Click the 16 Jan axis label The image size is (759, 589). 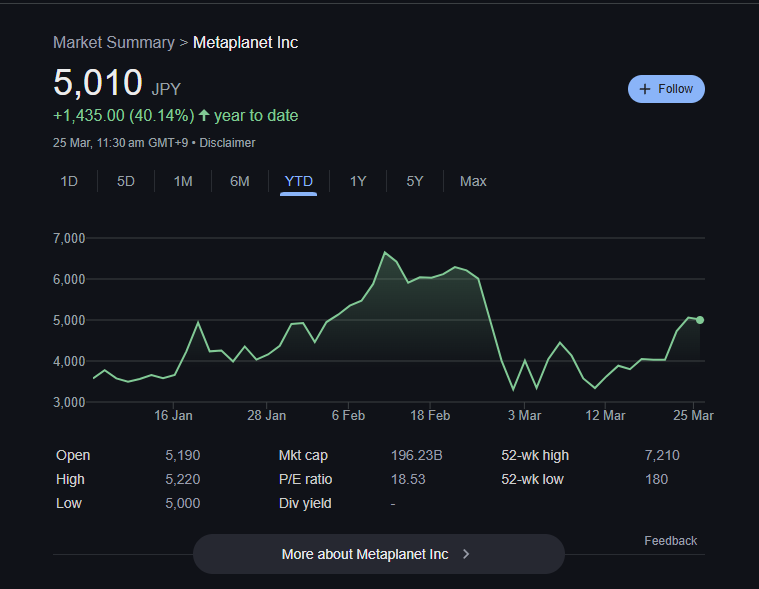pyautogui.click(x=173, y=416)
